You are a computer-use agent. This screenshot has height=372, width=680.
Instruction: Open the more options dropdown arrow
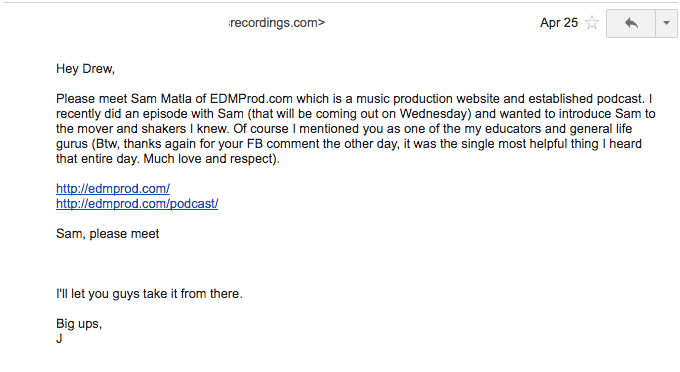(x=667, y=23)
